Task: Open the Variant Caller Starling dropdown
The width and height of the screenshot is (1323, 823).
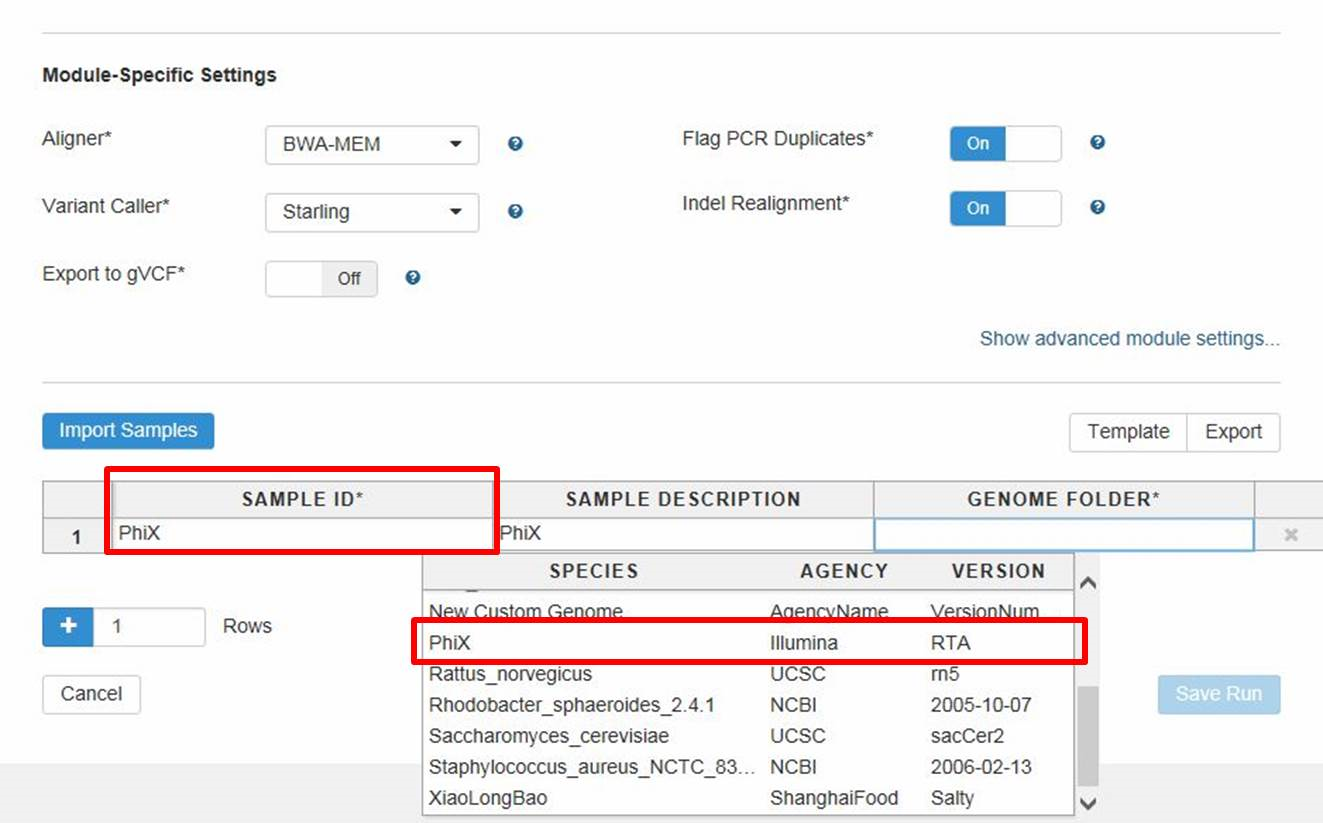Action: 372,212
